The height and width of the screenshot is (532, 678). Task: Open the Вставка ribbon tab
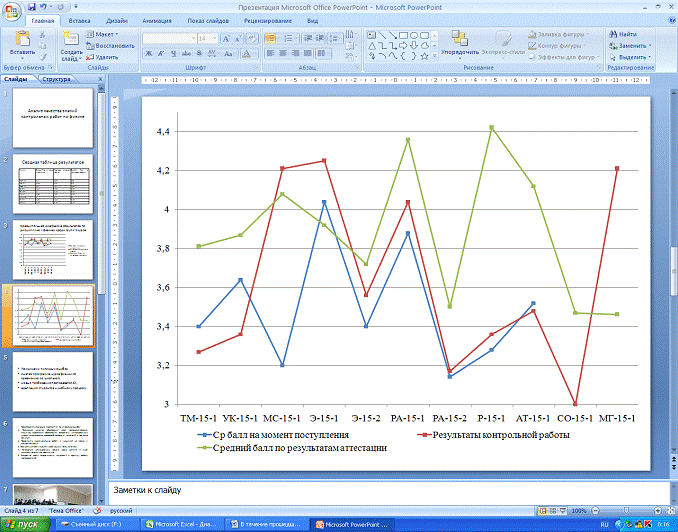tap(80, 19)
